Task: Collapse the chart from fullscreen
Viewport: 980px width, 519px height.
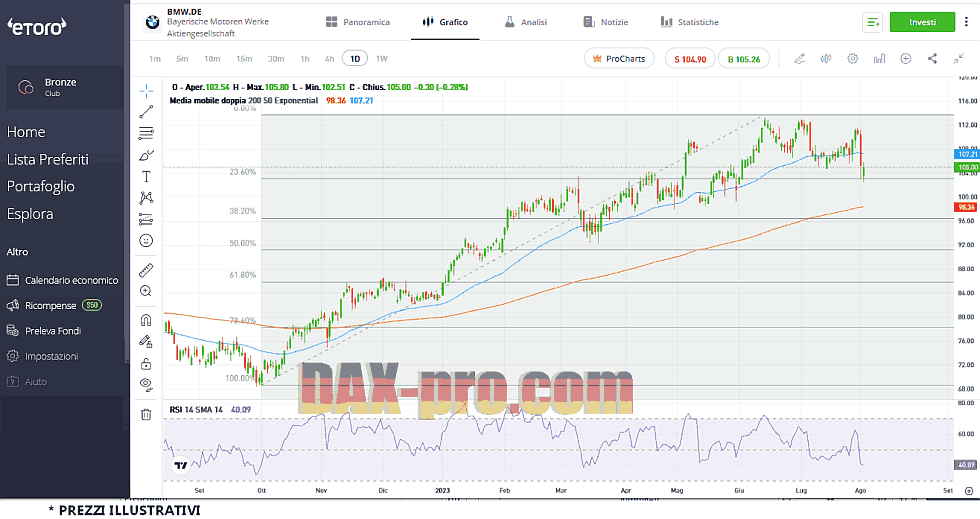Action: pos(959,59)
